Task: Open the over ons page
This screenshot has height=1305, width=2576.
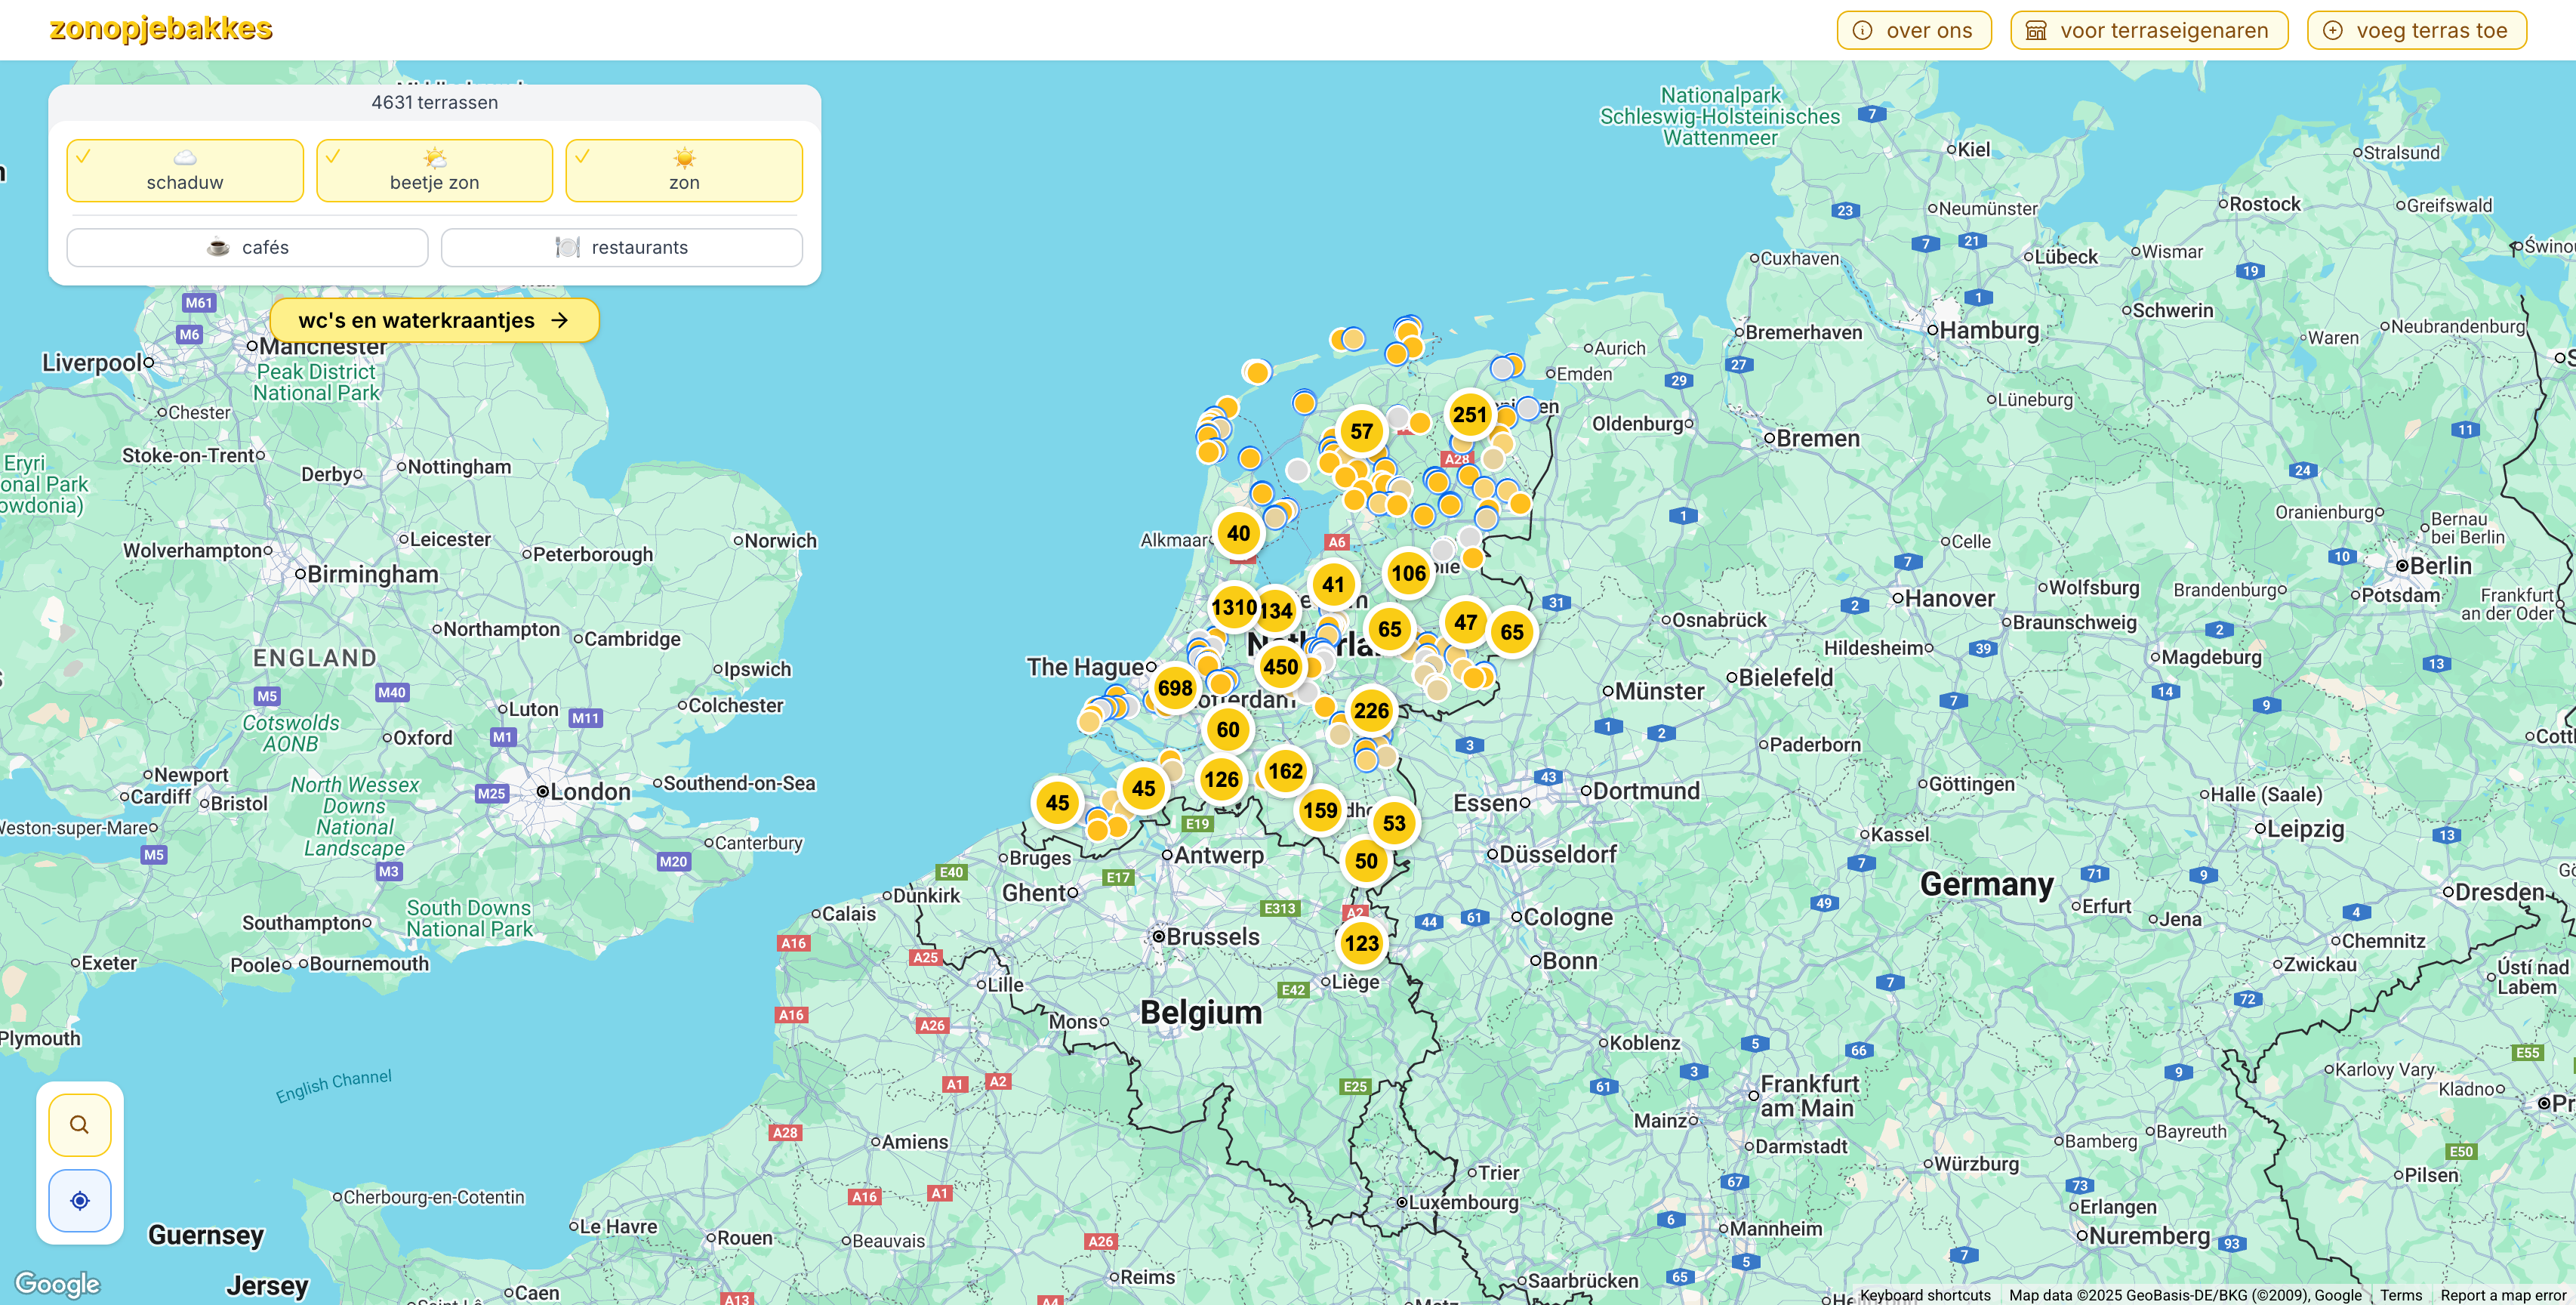Action: pyautogui.click(x=1913, y=30)
